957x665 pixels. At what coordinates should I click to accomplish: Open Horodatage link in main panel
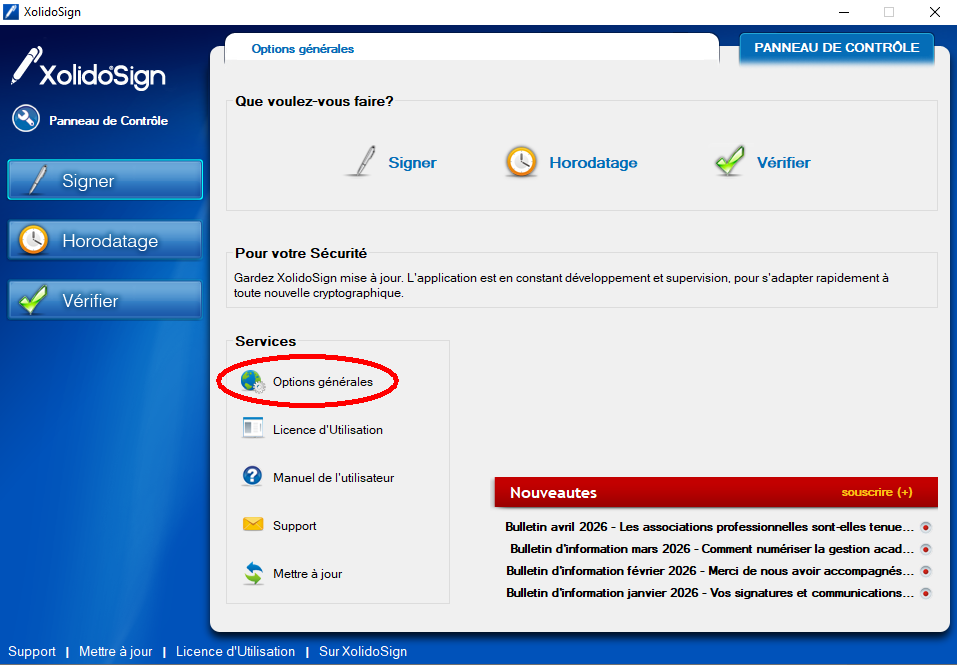click(593, 163)
